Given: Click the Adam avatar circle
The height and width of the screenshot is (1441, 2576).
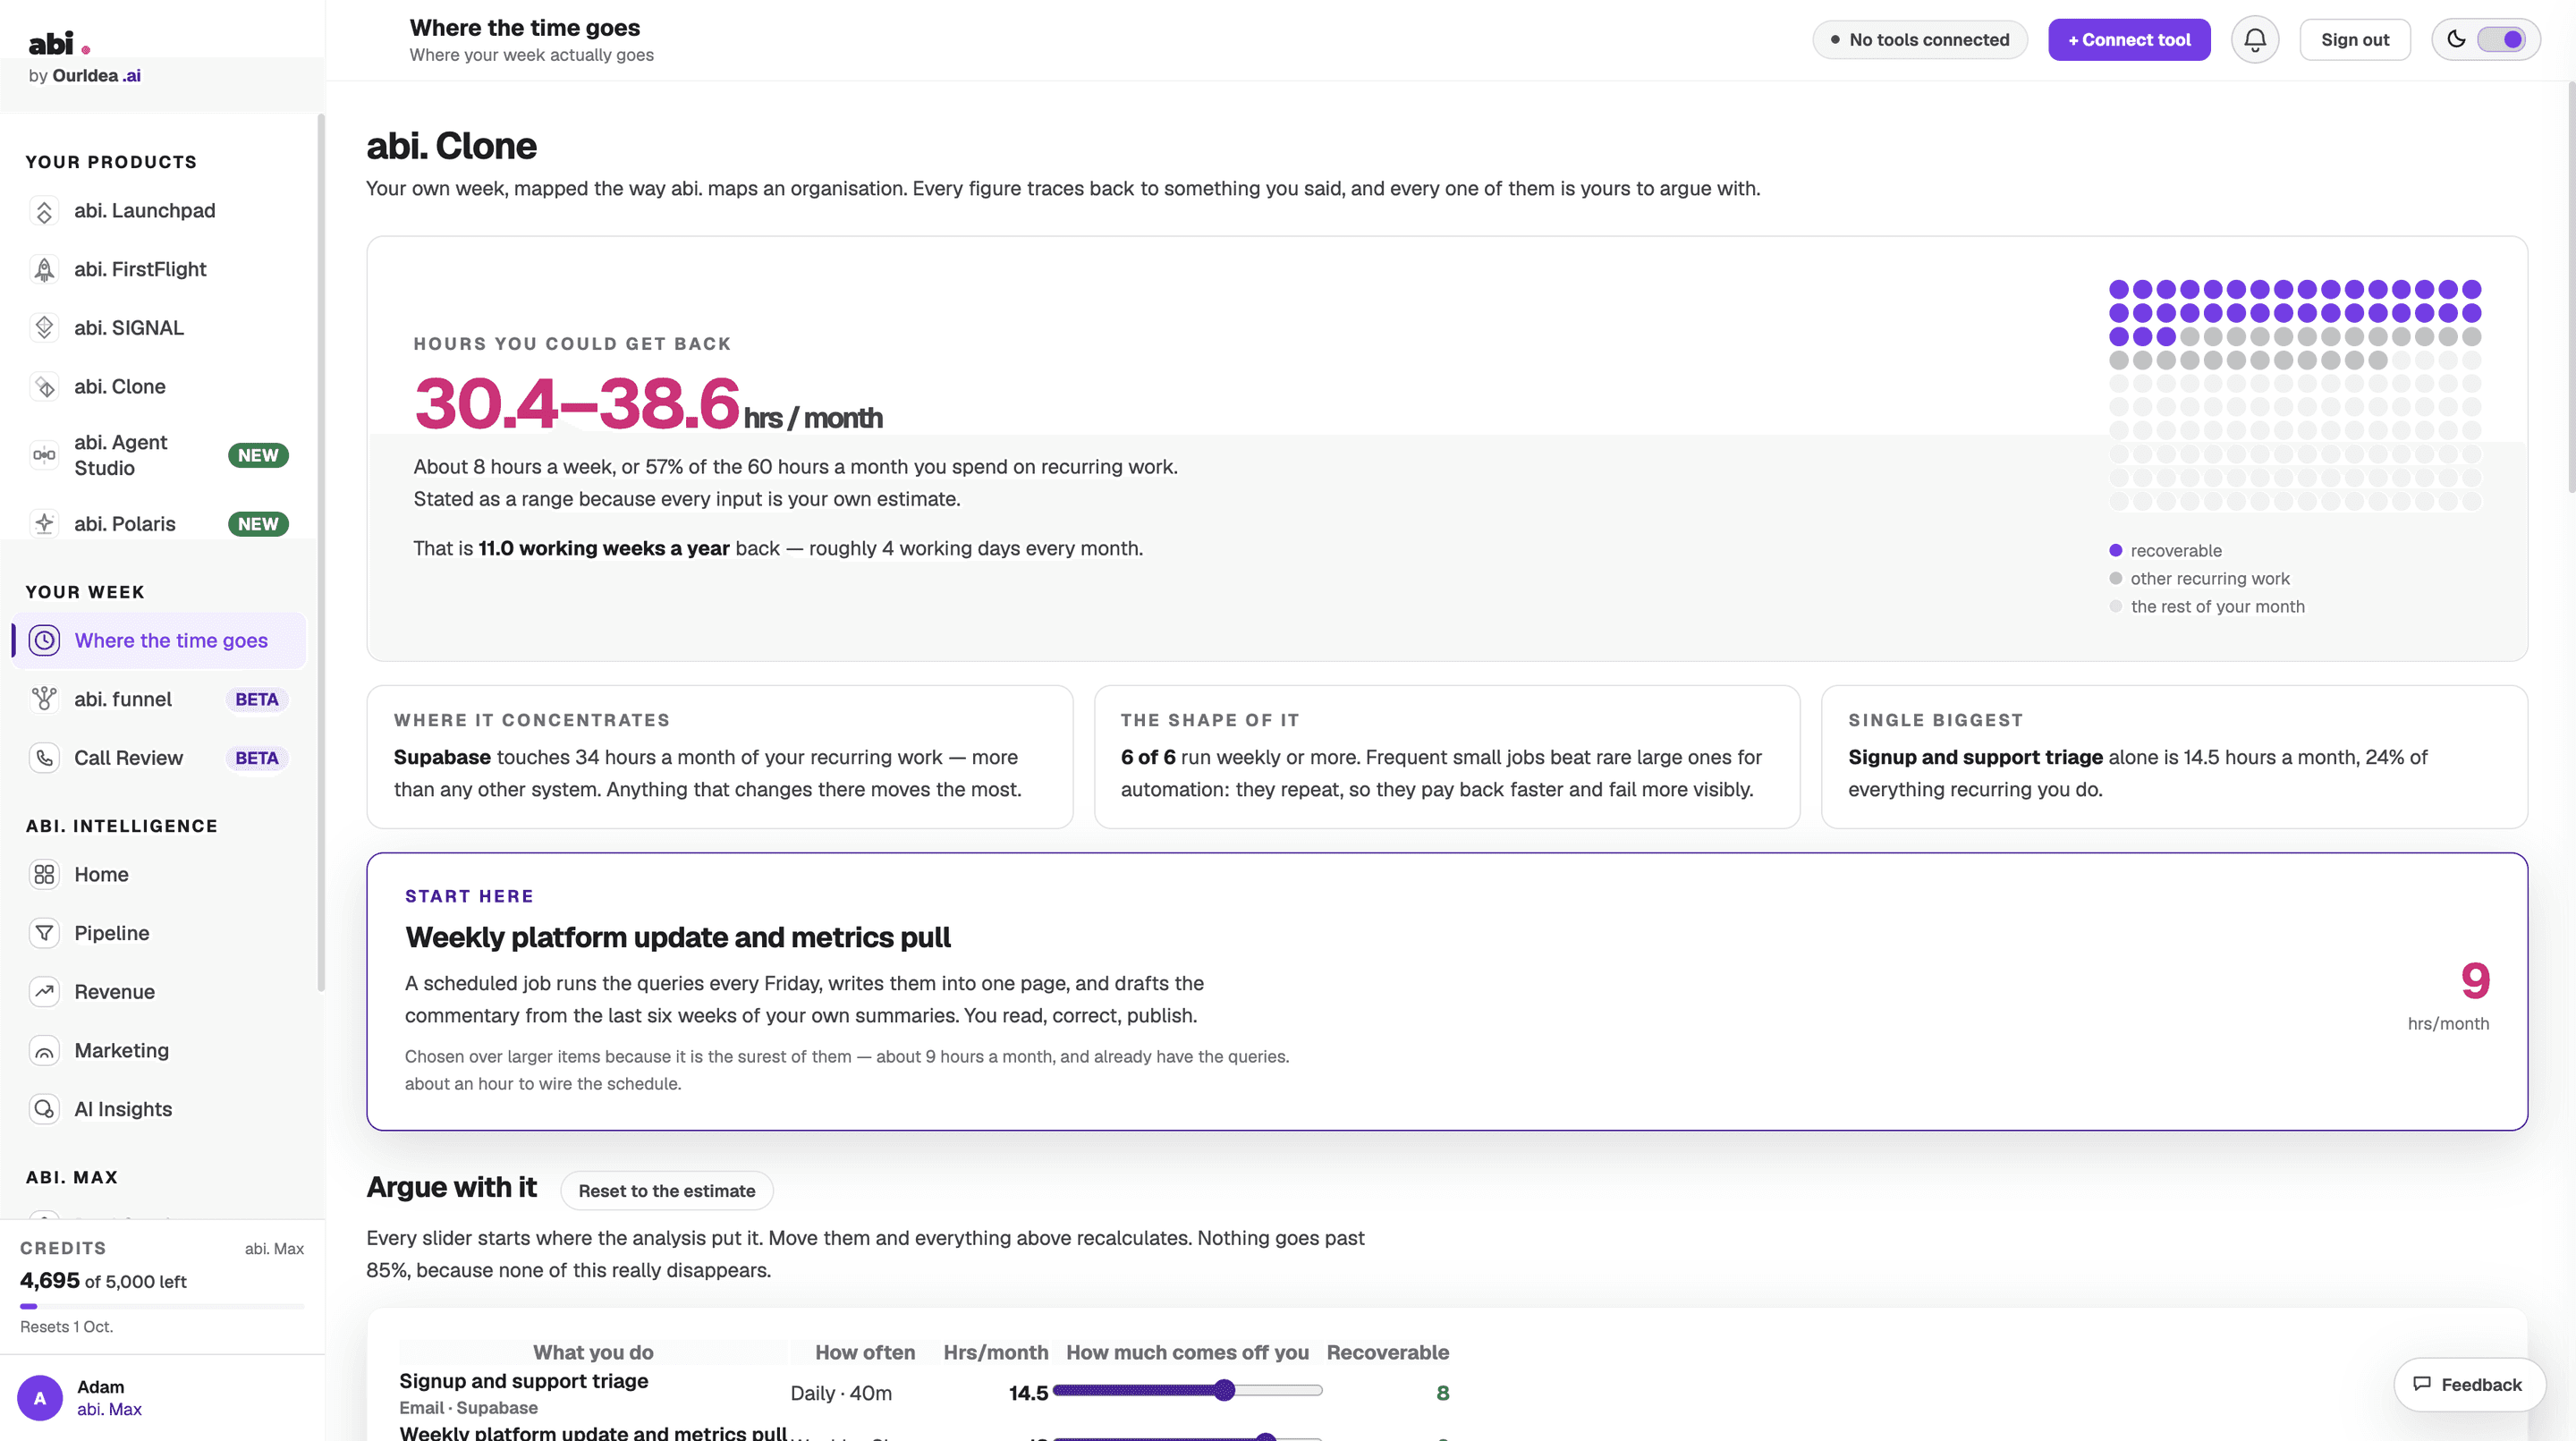Looking at the screenshot, I should [x=40, y=1399].
